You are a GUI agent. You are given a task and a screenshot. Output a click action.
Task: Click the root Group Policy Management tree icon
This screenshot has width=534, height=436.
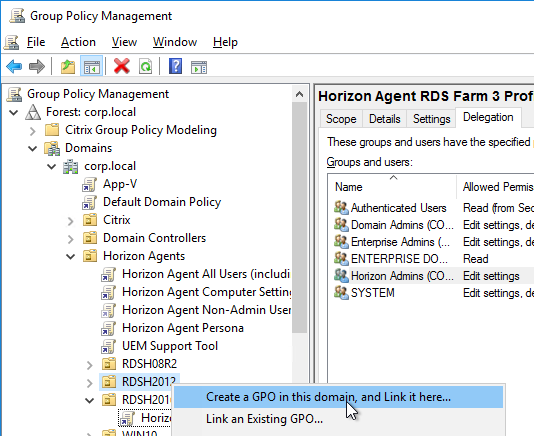point(14,94)
